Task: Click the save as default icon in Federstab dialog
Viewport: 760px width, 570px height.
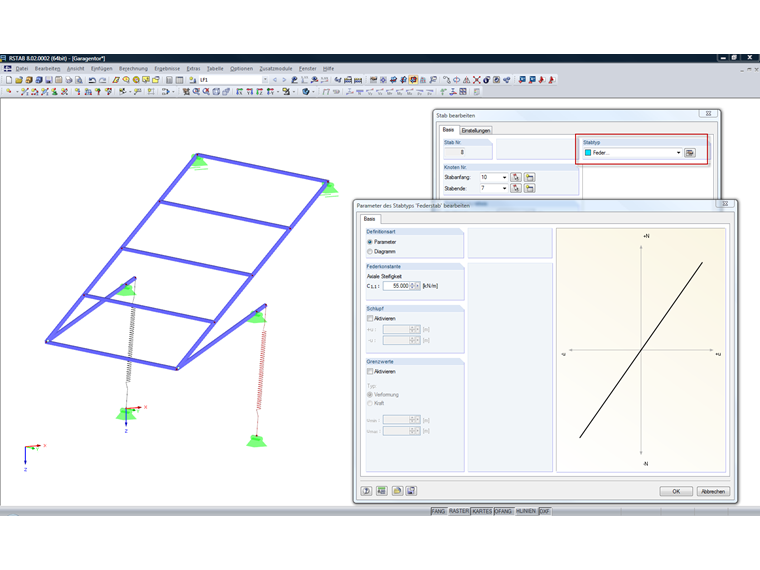Action: [x=411, y=491]
